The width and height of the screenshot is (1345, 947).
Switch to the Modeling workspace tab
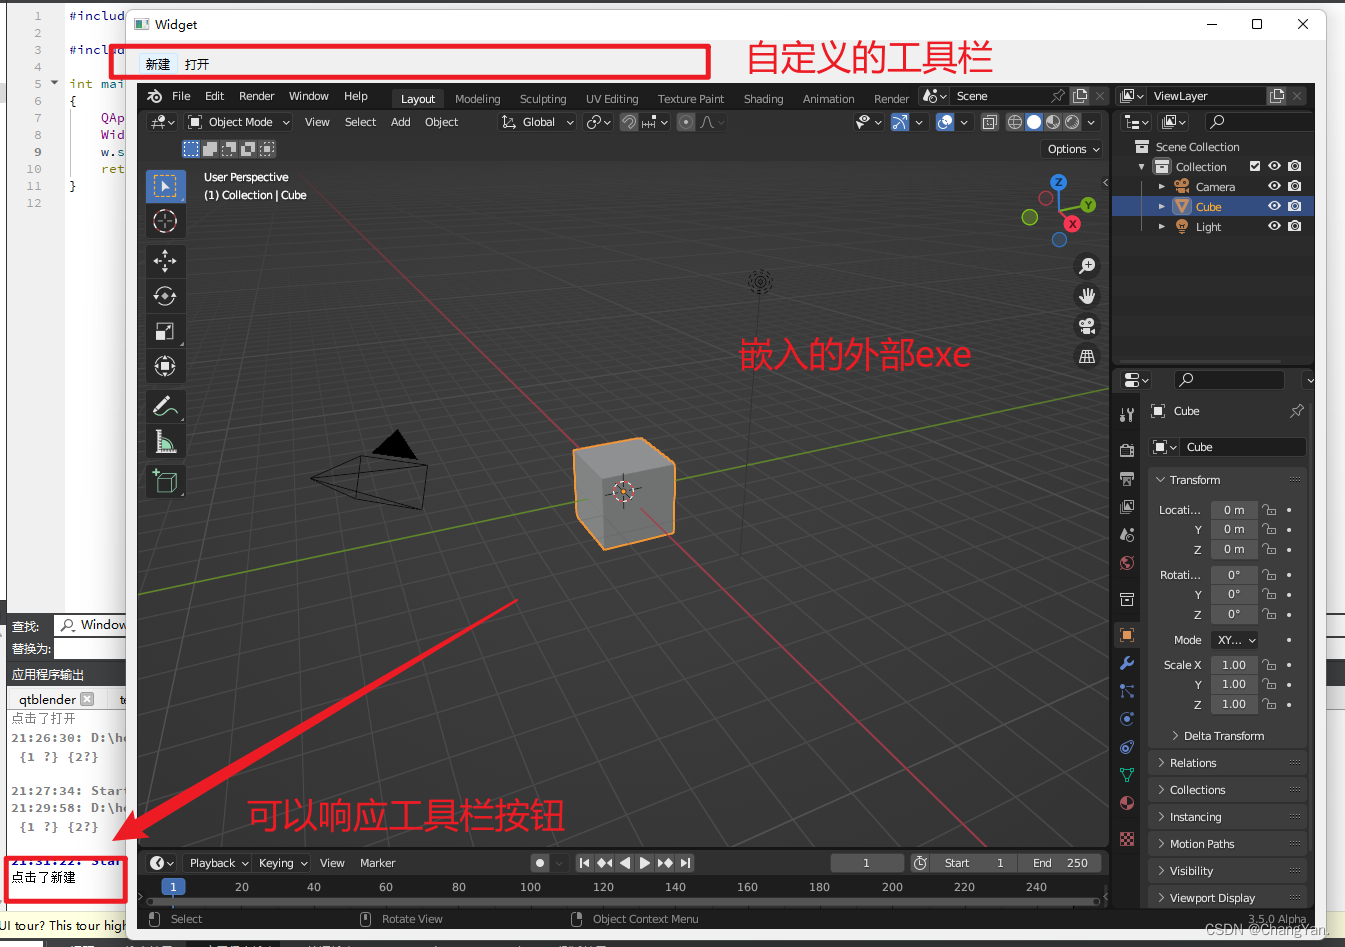[x=477, y=99]
